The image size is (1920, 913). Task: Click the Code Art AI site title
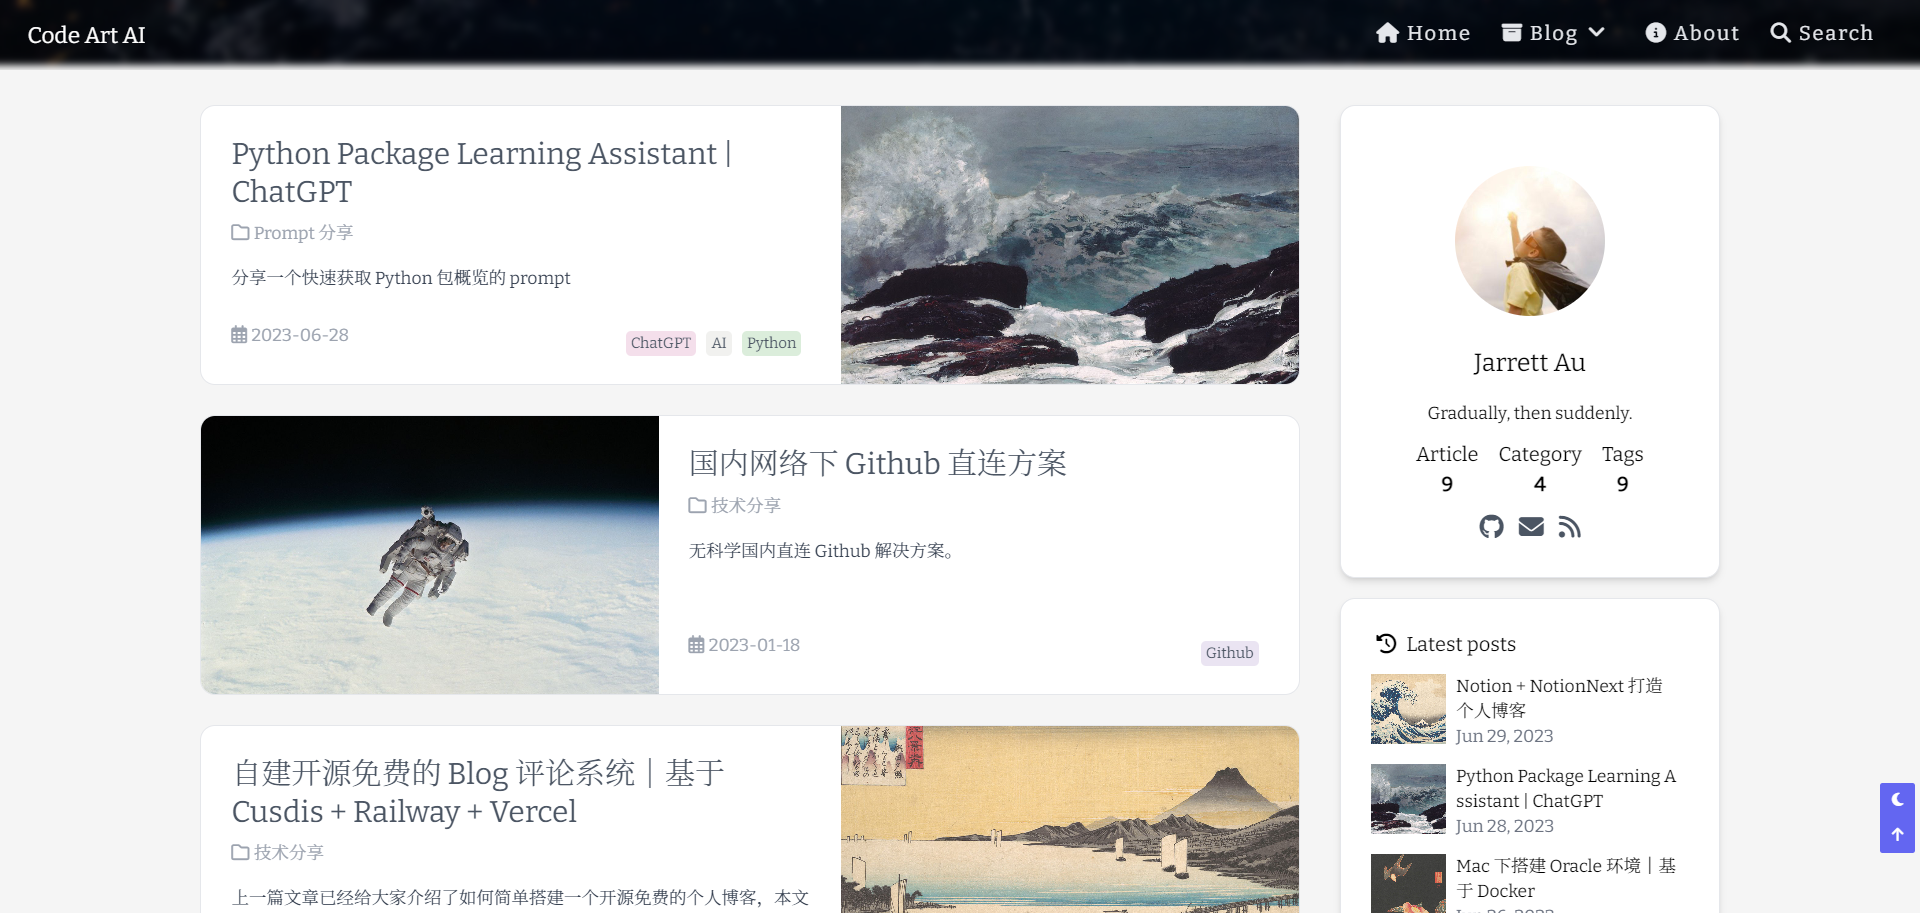[x=87, y=35]
